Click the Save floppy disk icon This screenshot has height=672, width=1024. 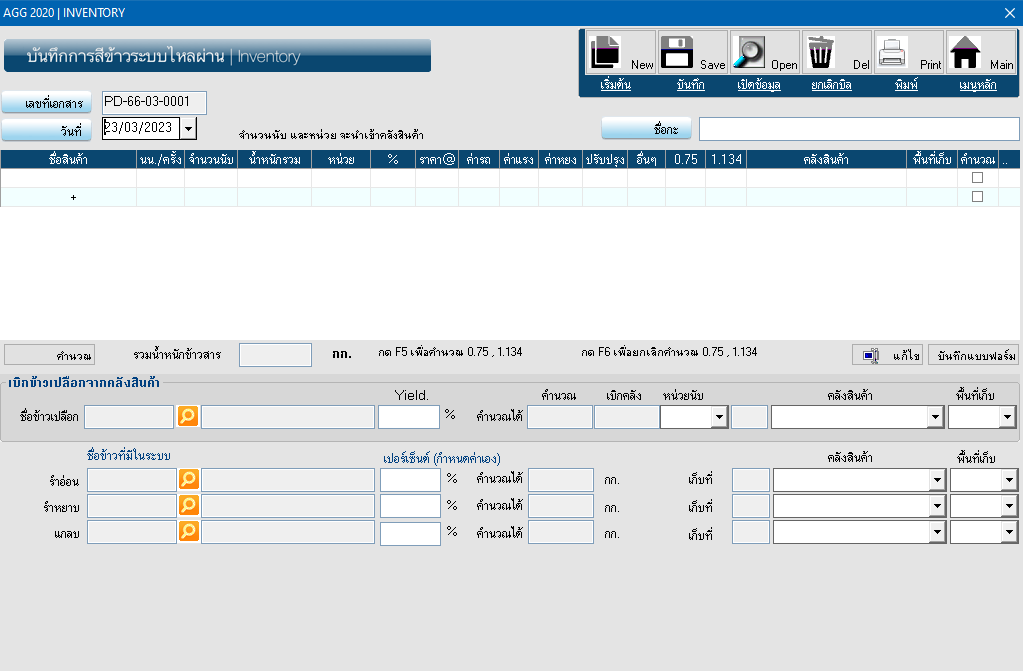tap(678, 51)
